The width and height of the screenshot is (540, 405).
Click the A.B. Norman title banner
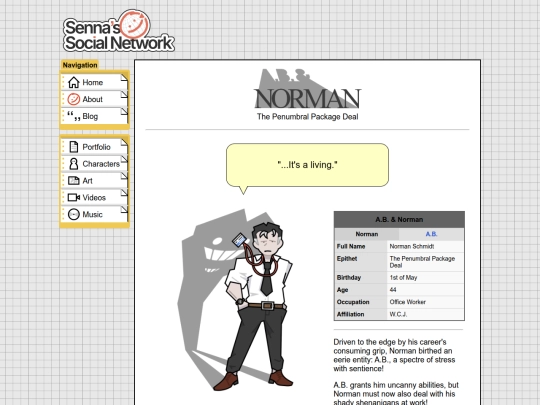307,89
